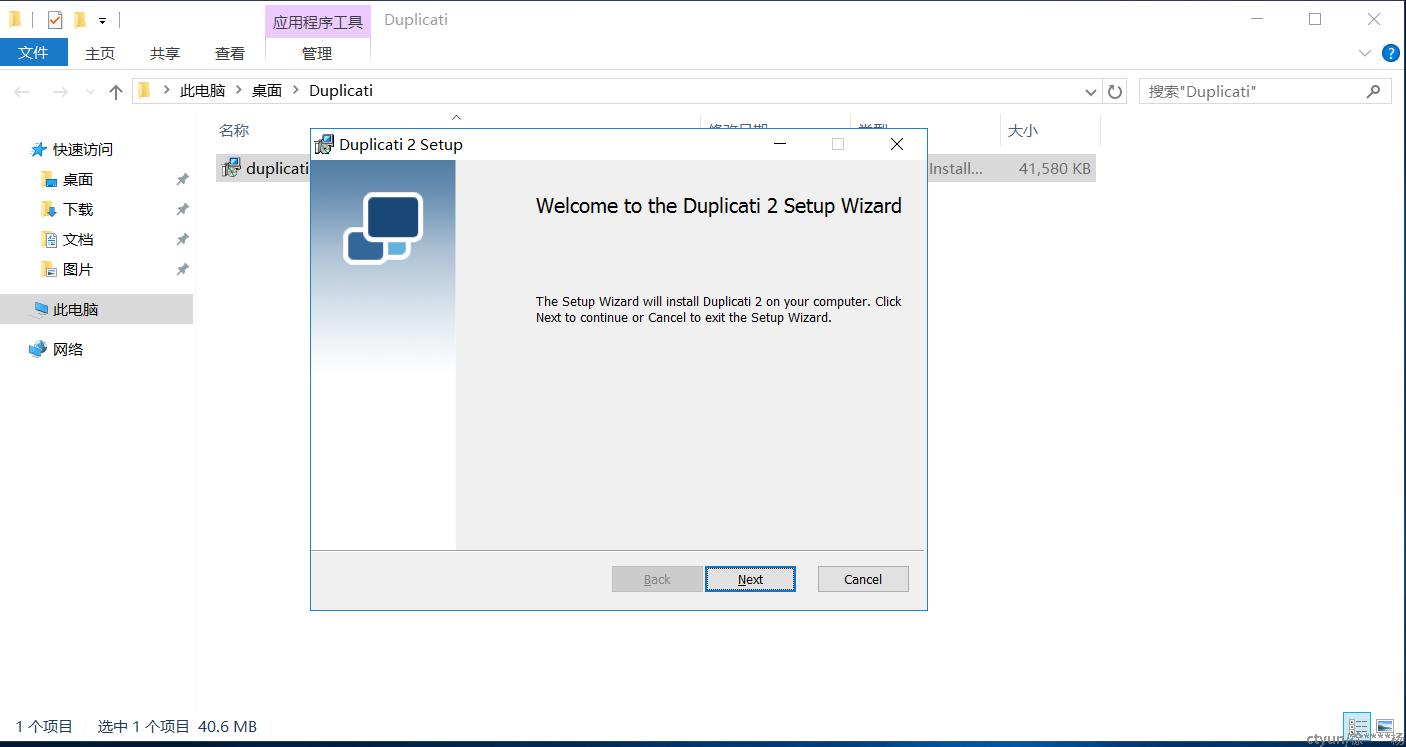The image size is (1406, 747).
Task: Click 桌面 in the address breadcrumb
Action: tap(267, 90)
